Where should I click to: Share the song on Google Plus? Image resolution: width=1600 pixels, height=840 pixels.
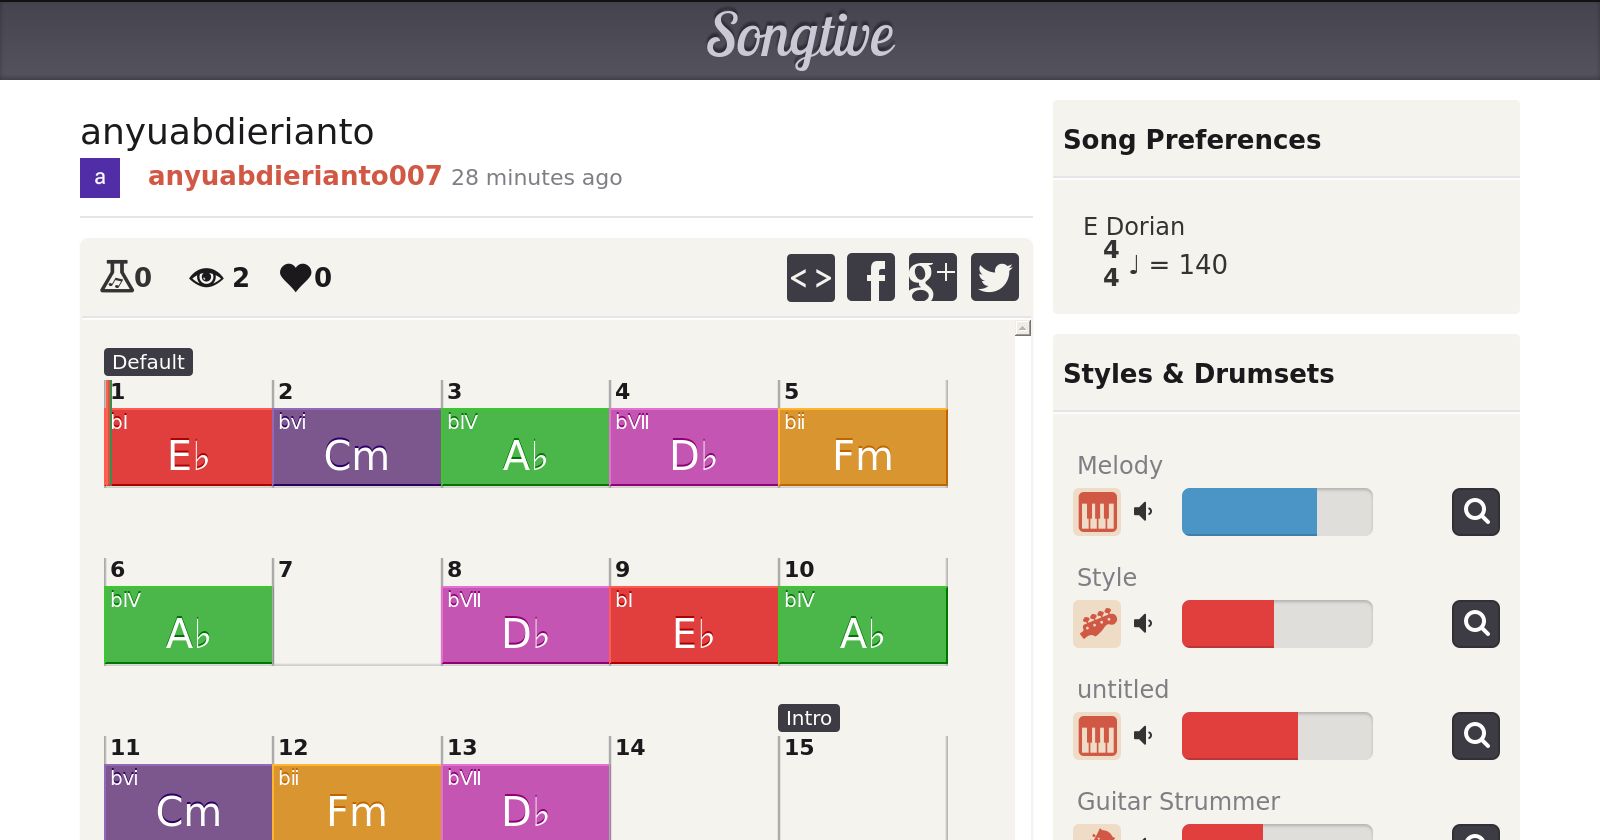pos(932,277)
